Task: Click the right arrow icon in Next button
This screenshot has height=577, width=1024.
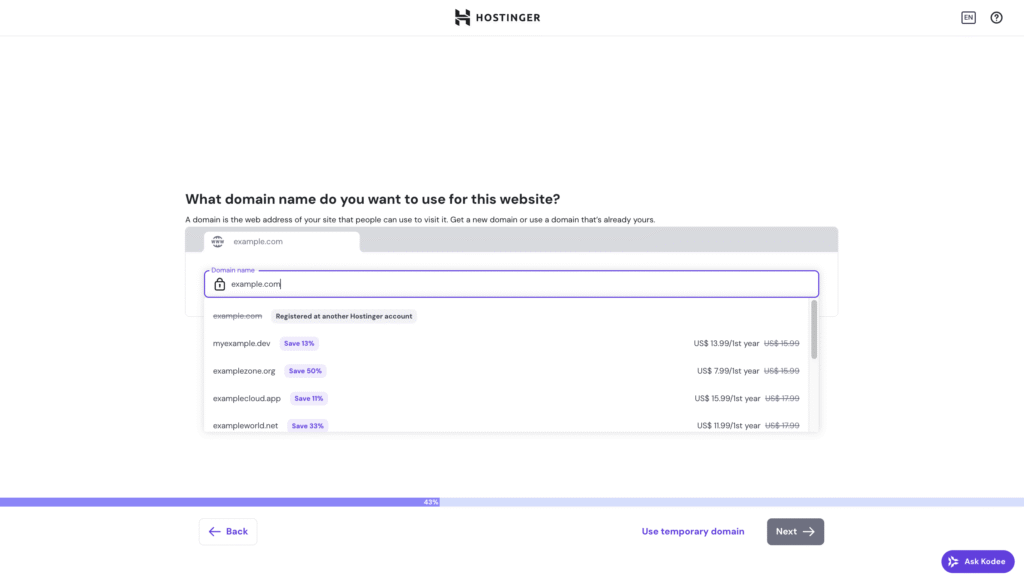Action: click(808, 531)
